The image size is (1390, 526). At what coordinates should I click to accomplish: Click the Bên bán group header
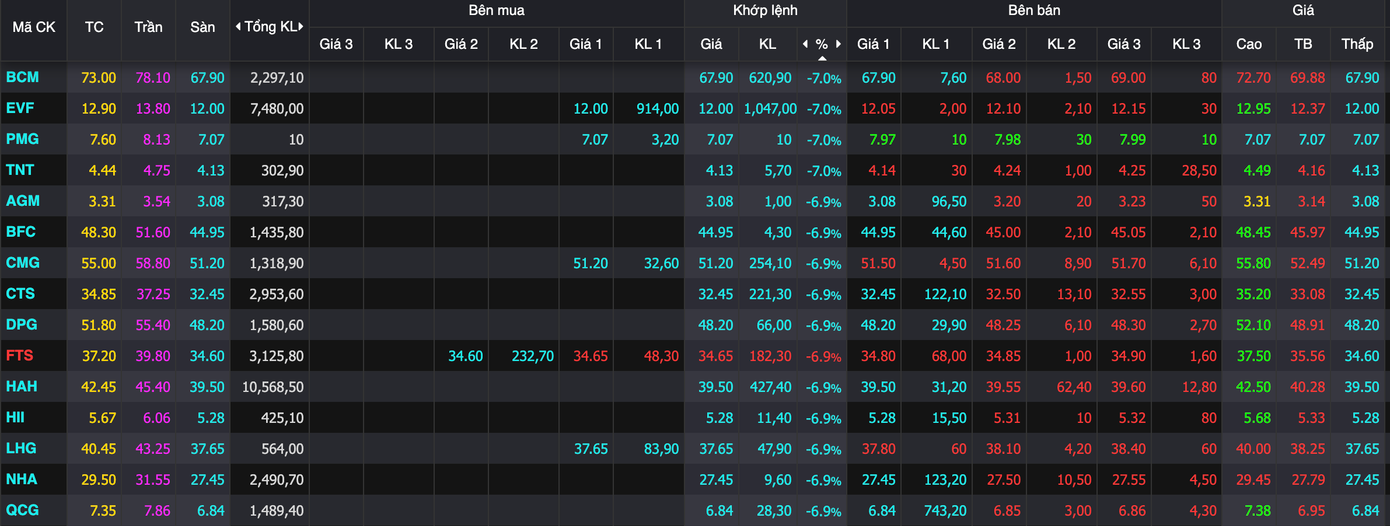click(1034, 11)
